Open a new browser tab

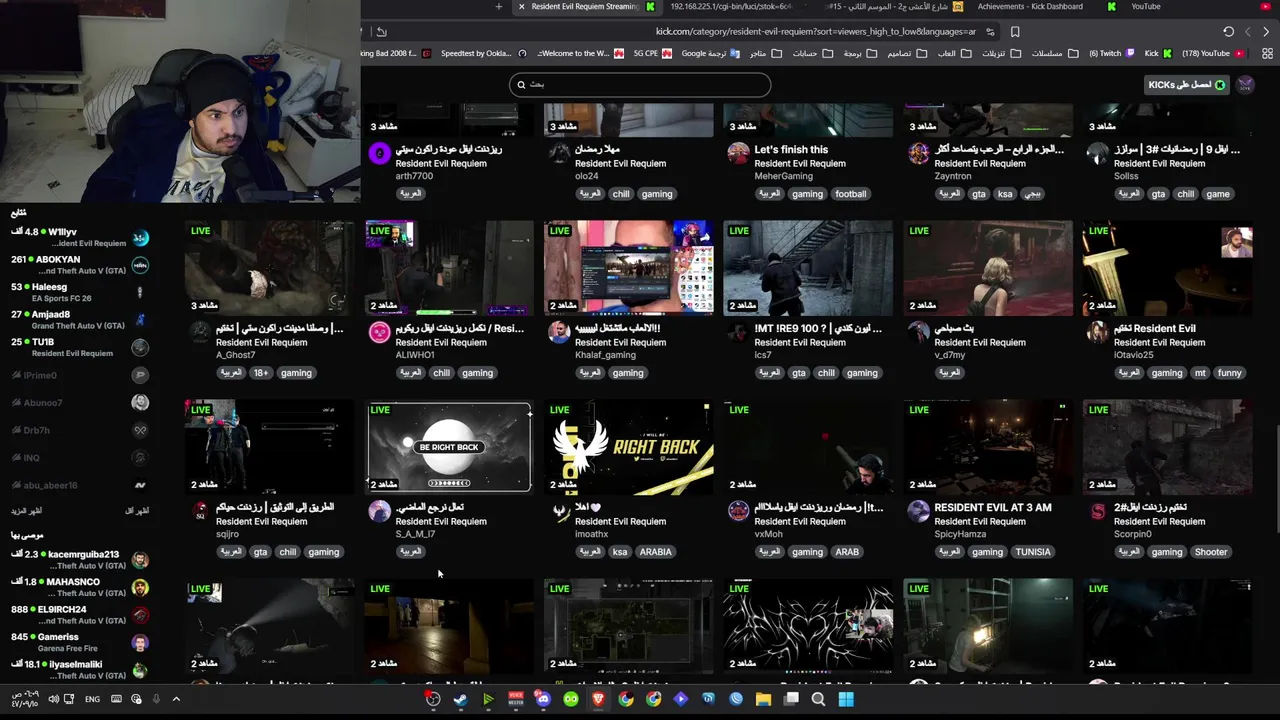pos(499,7)
